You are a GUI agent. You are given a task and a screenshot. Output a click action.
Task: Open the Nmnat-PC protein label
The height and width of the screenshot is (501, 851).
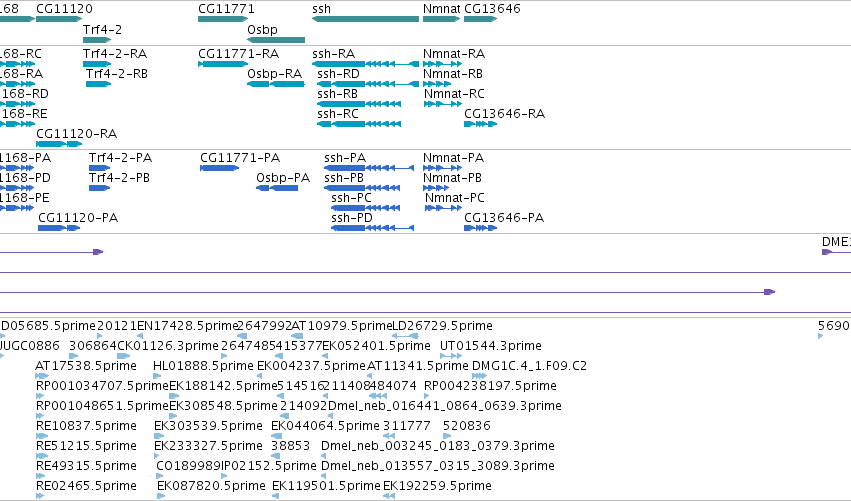point(455,198)
